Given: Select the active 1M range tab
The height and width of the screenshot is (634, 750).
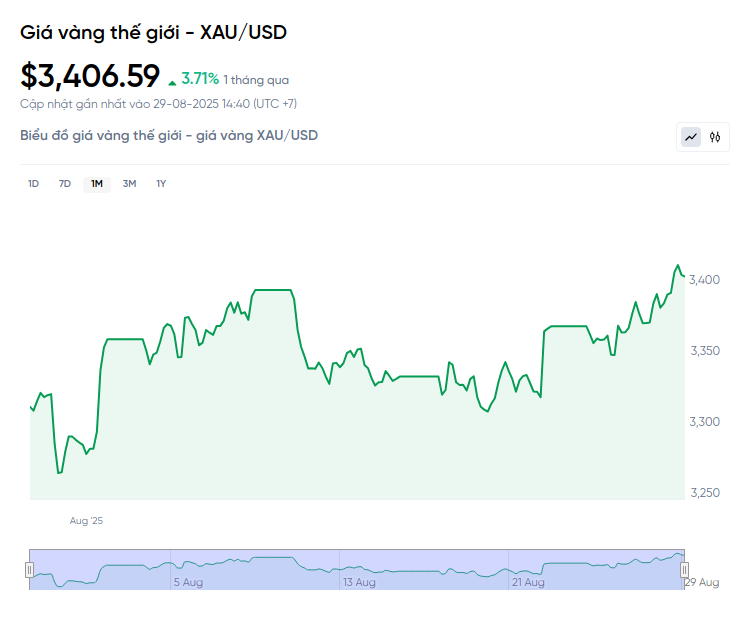Looking at the screenshot, I should pos(97,183).
